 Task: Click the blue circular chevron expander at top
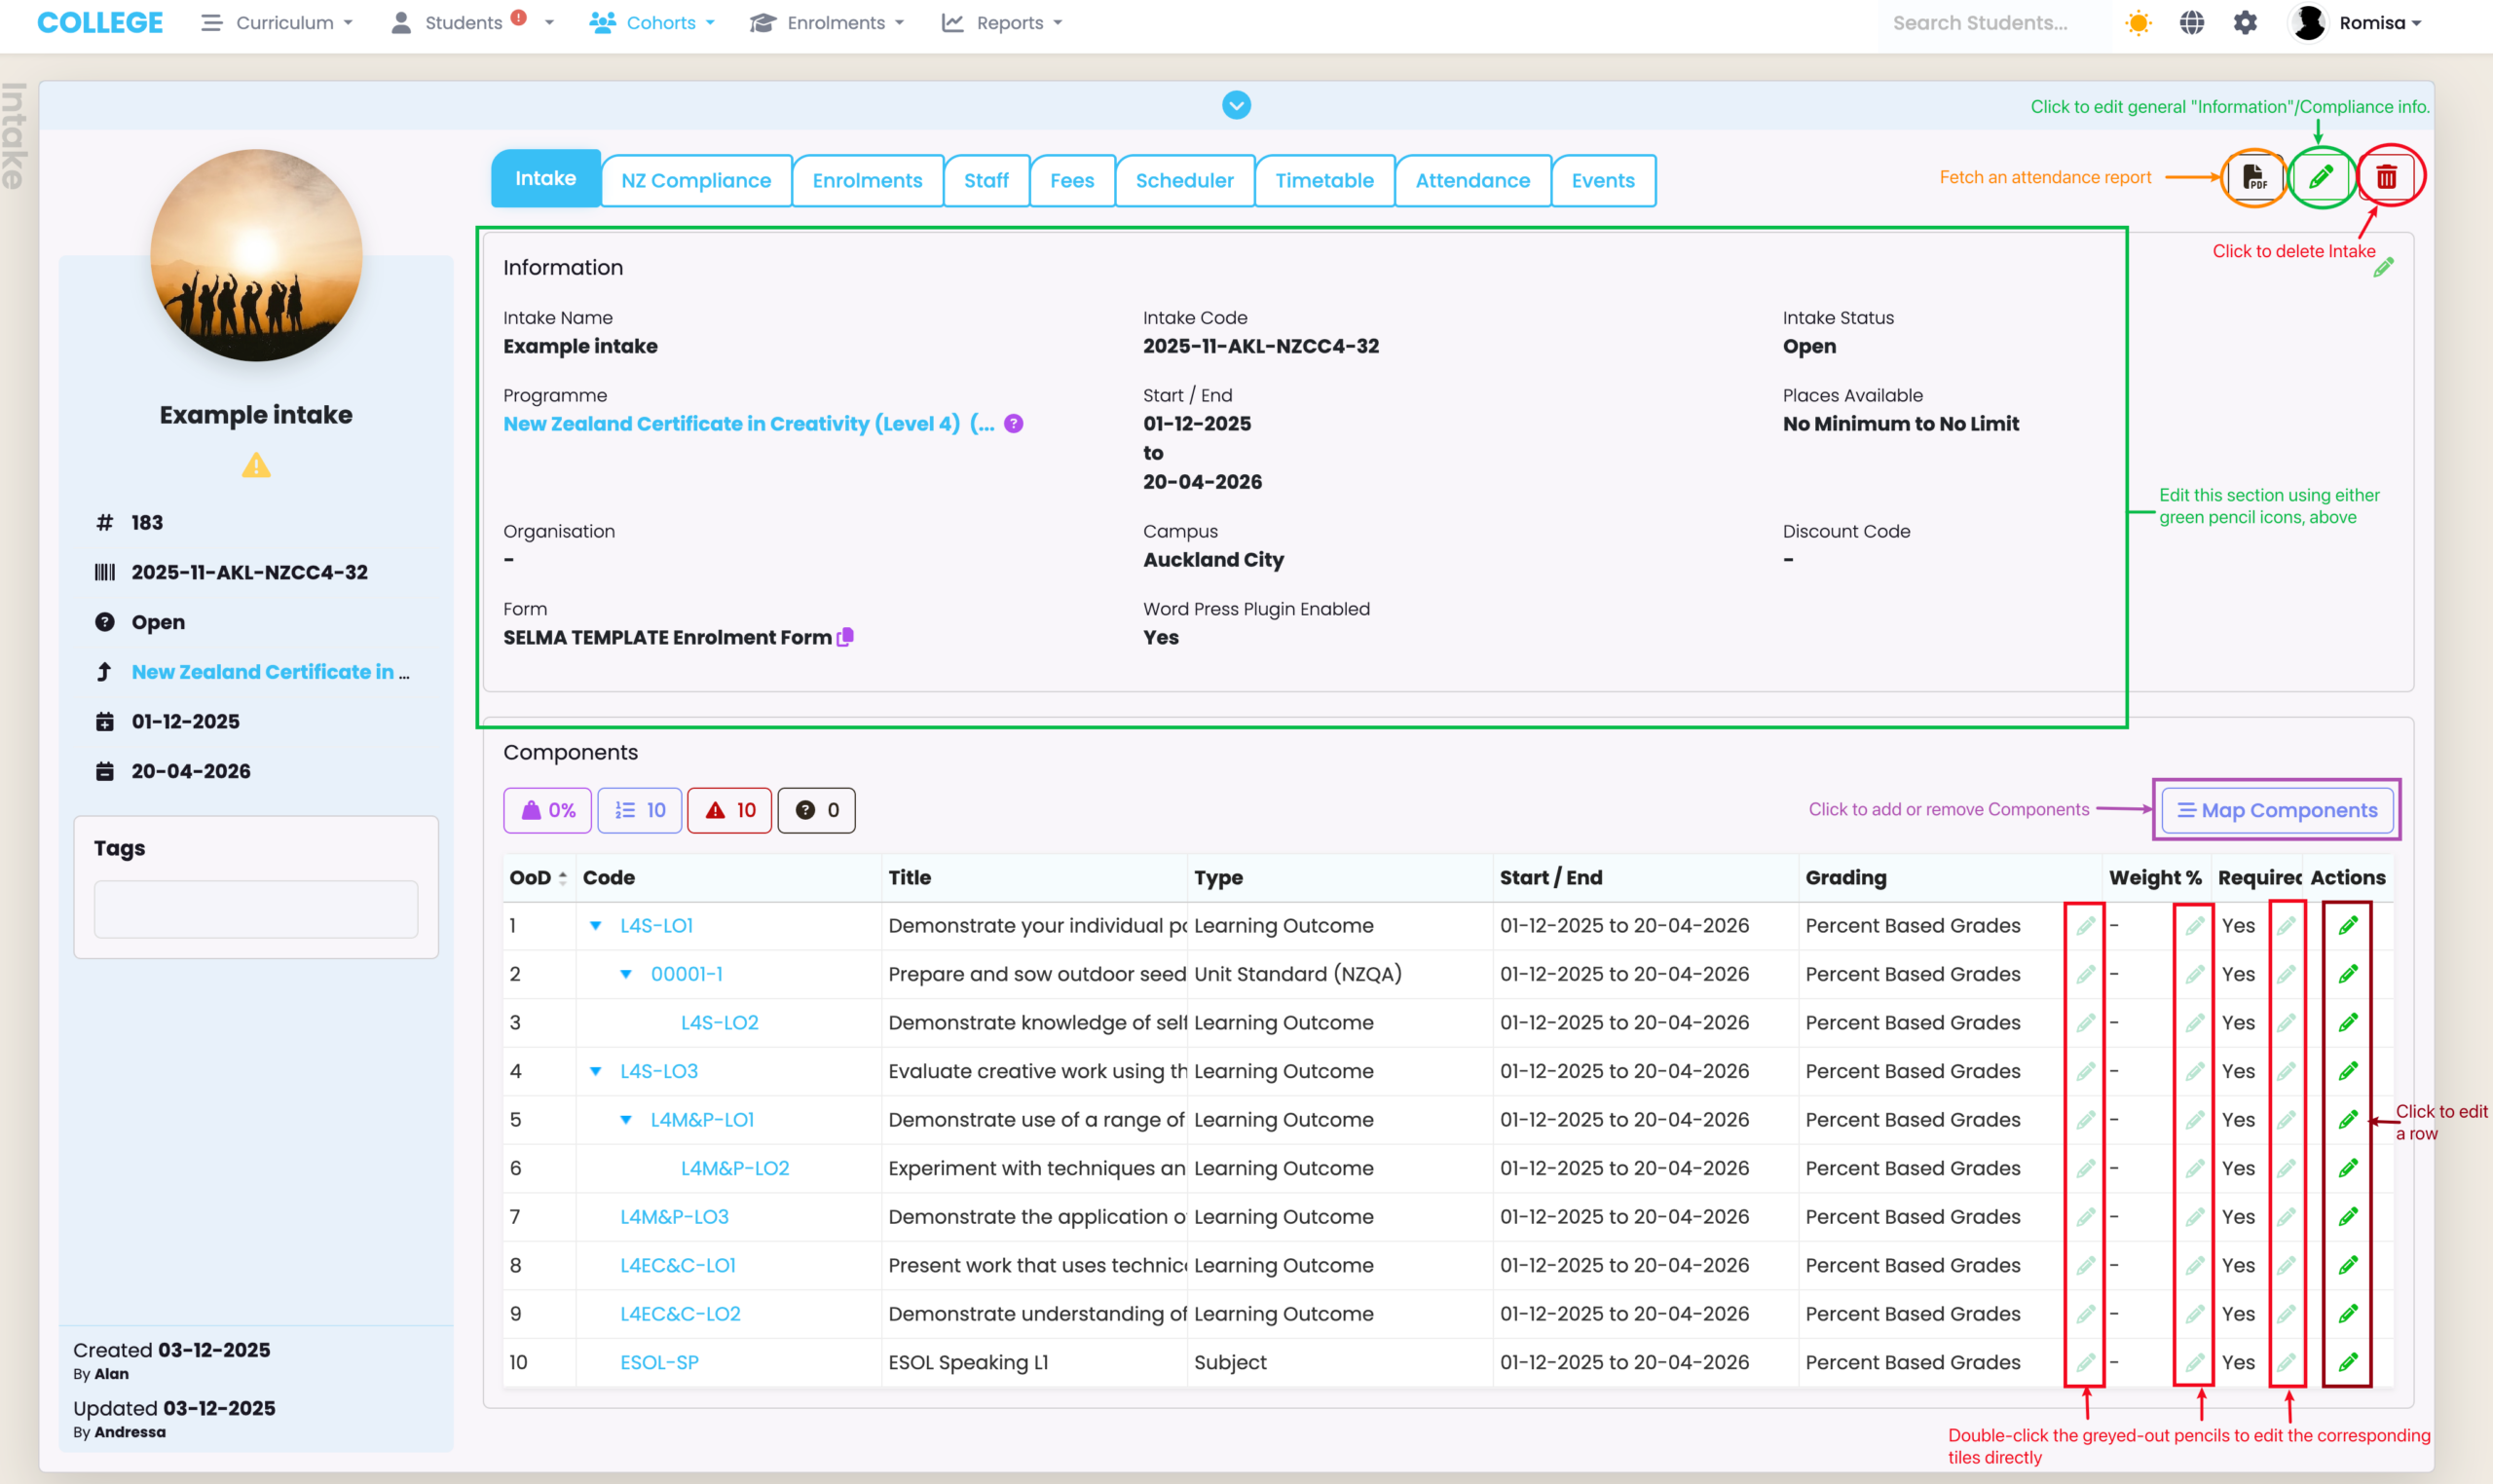pos(1236,105)
